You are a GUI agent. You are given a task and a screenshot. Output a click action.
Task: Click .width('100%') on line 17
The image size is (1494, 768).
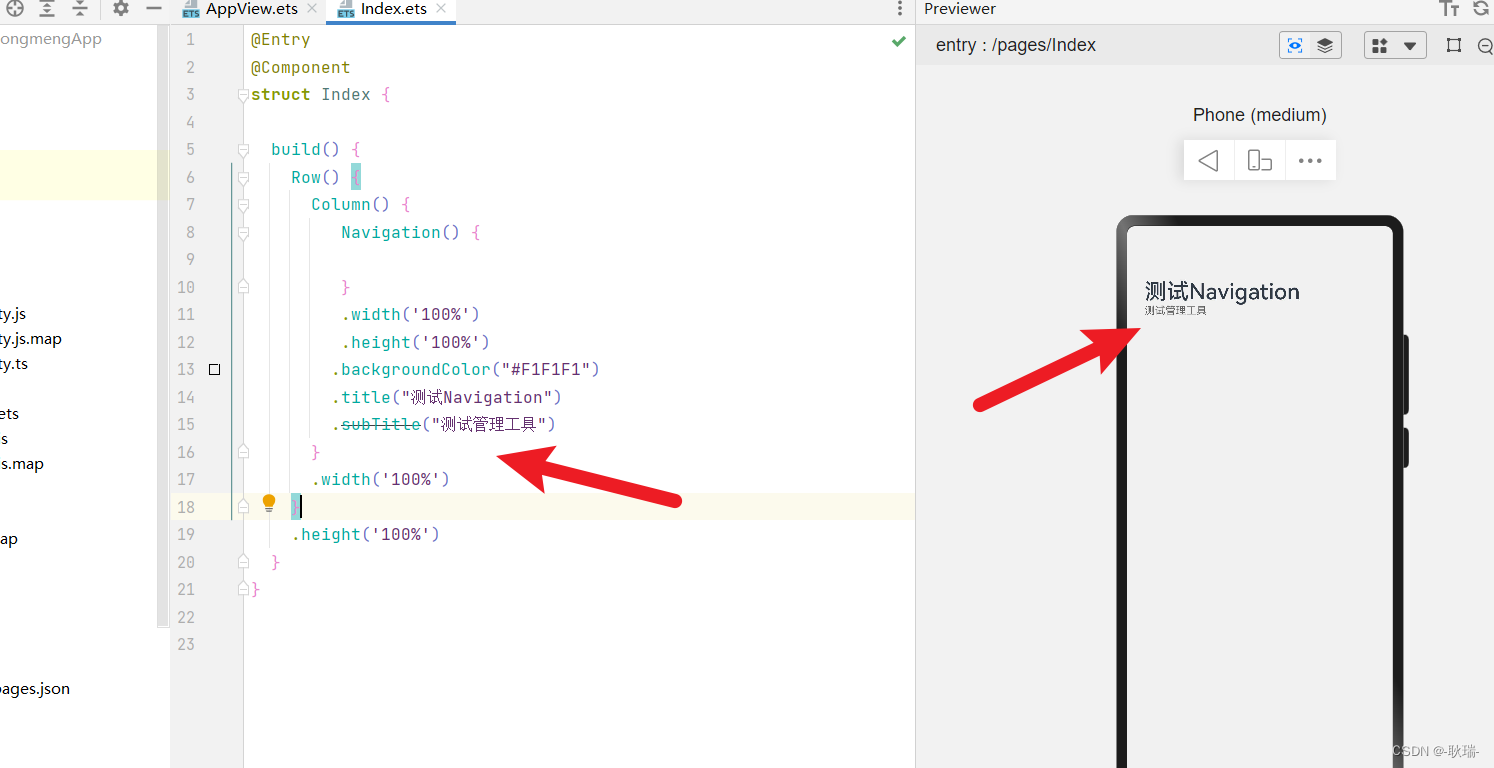click(x=381, y=480)
